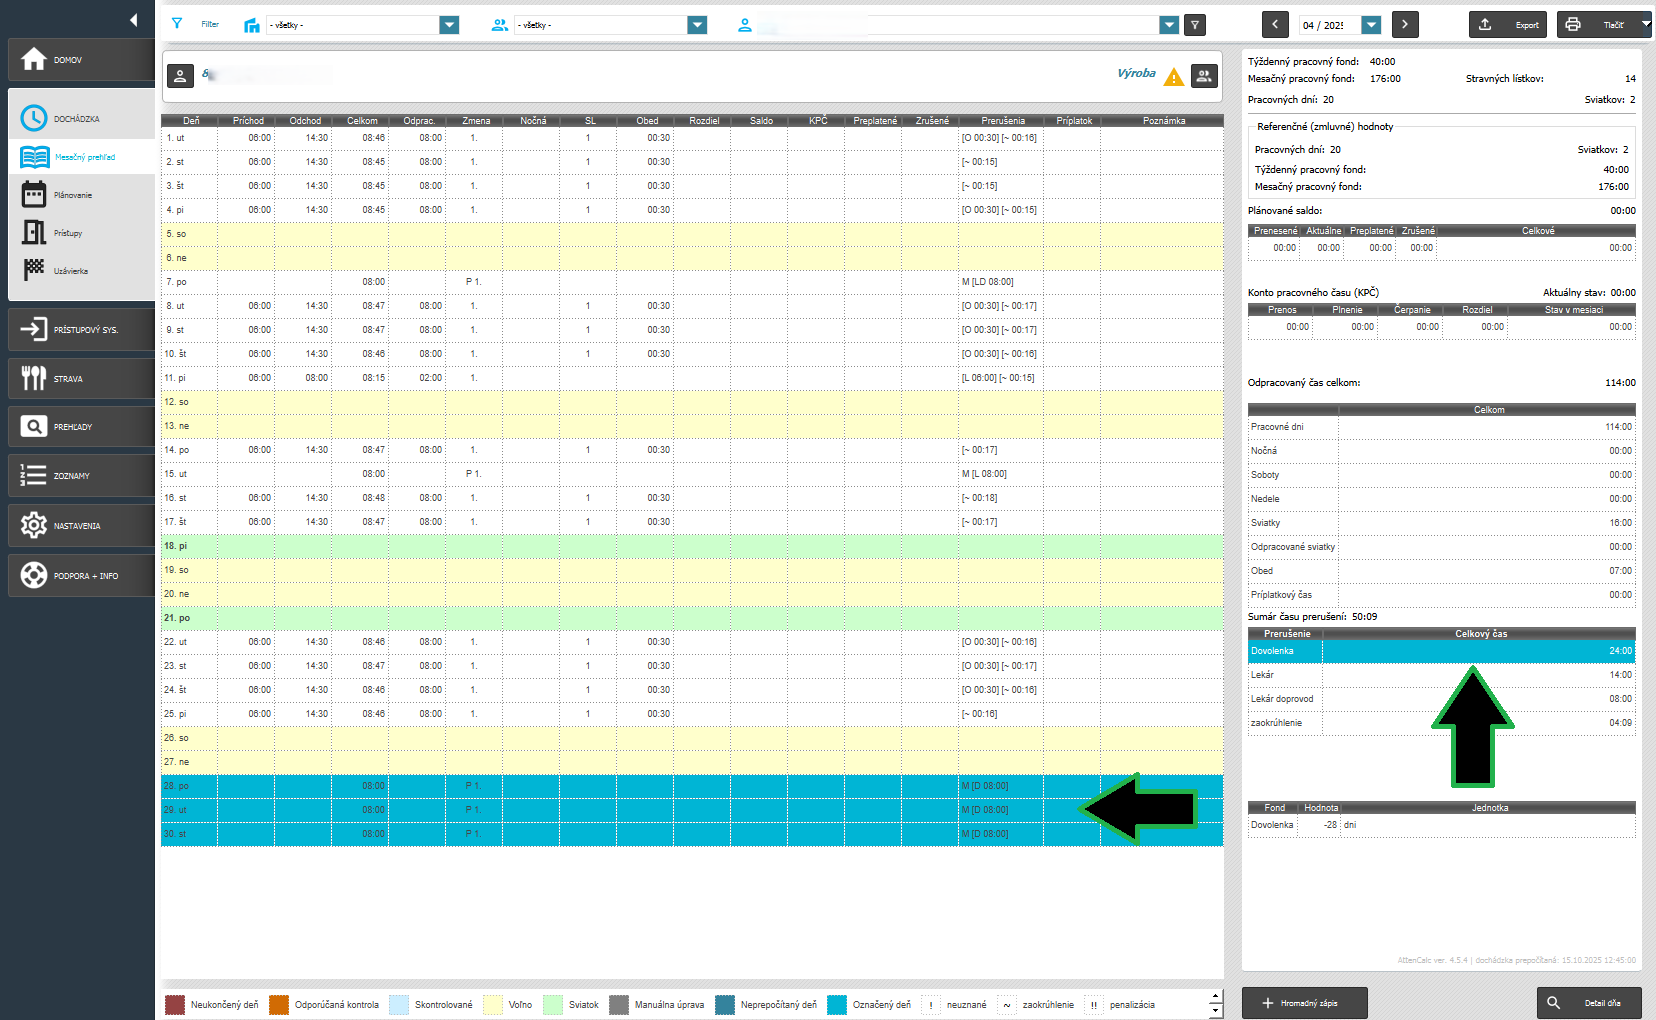Image resolution: width=1656 pixels, height=1020 pixels.
Task: Open the Plánovanie calendar item
Action: [72, 195]
